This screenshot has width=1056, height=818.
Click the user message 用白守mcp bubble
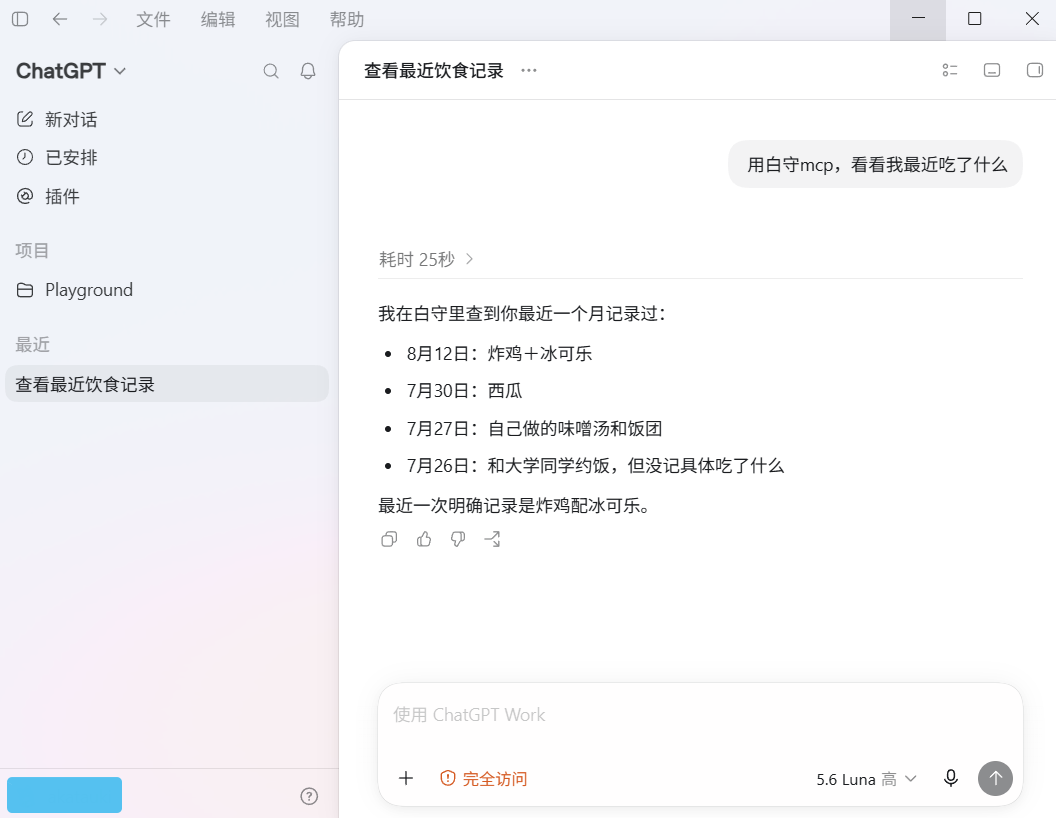click(x=876, y=164)
